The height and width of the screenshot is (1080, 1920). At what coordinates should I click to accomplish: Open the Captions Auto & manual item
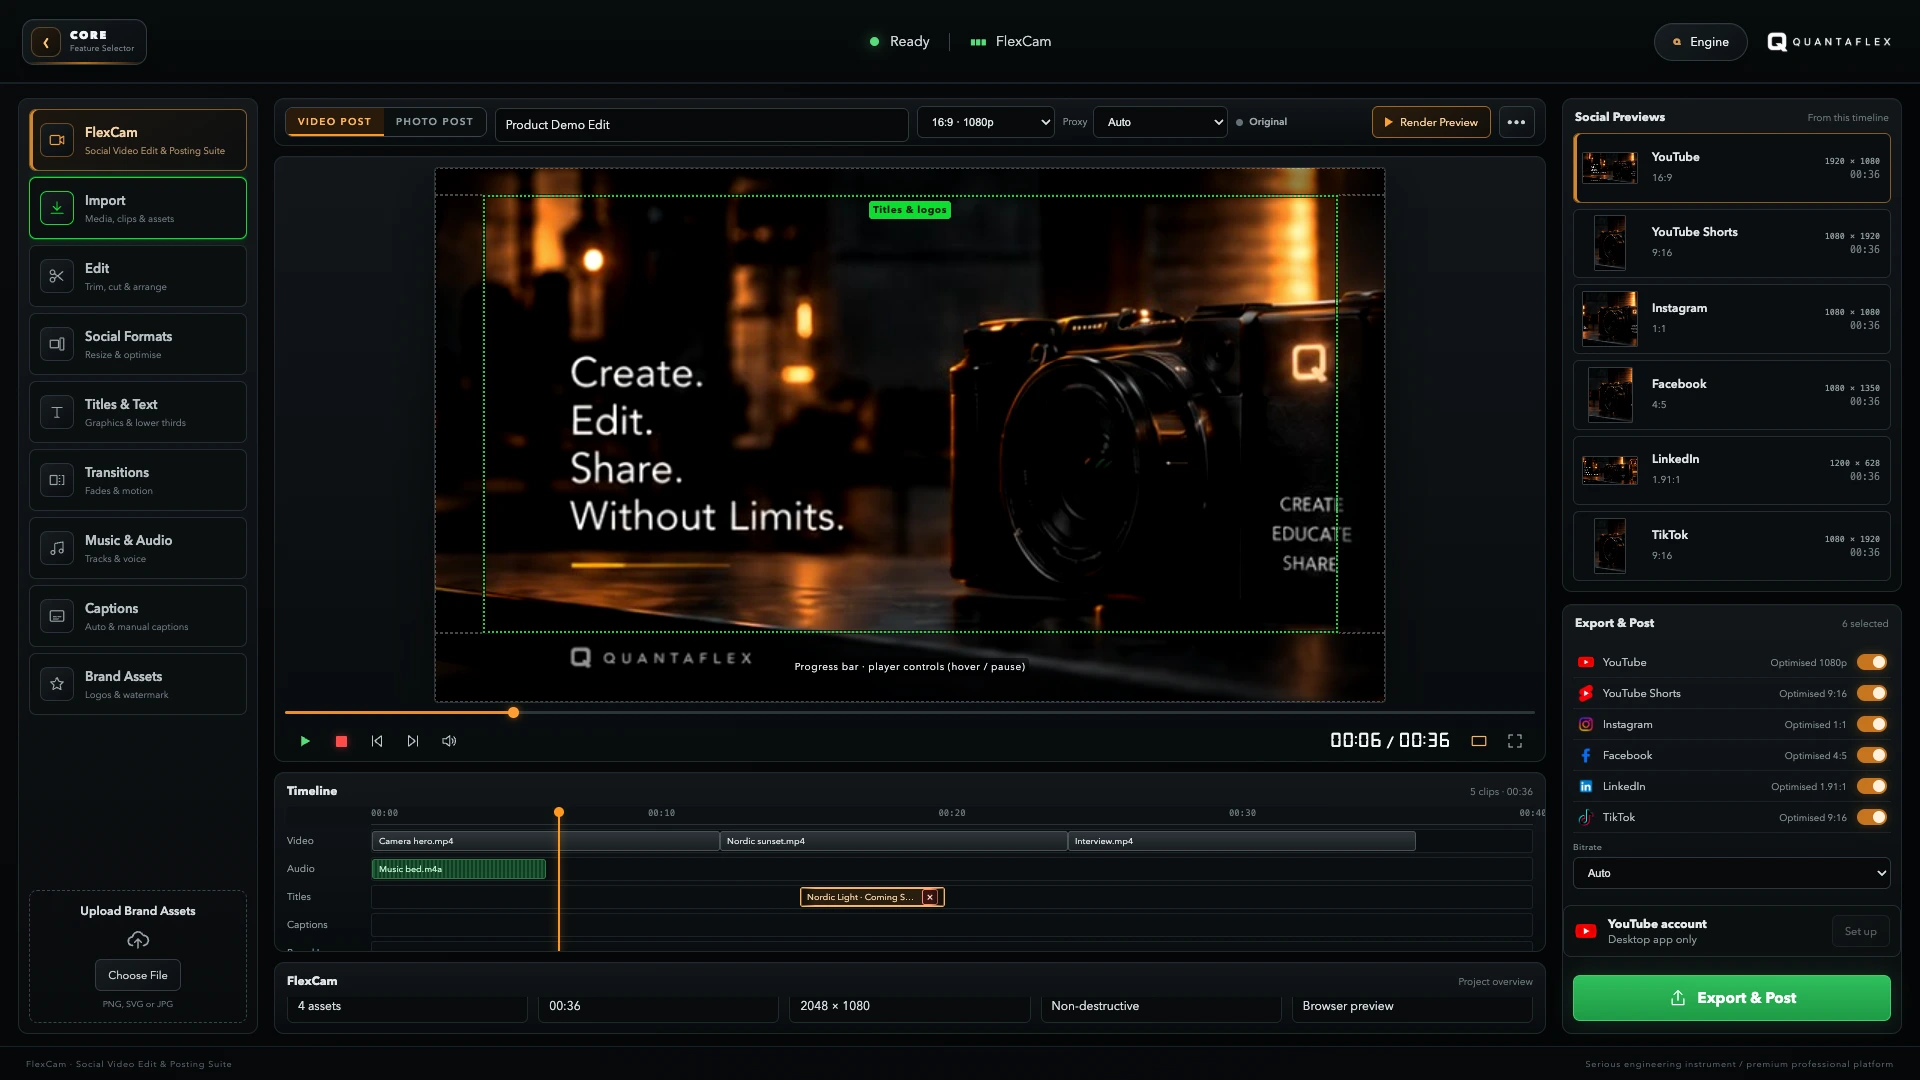138,616
